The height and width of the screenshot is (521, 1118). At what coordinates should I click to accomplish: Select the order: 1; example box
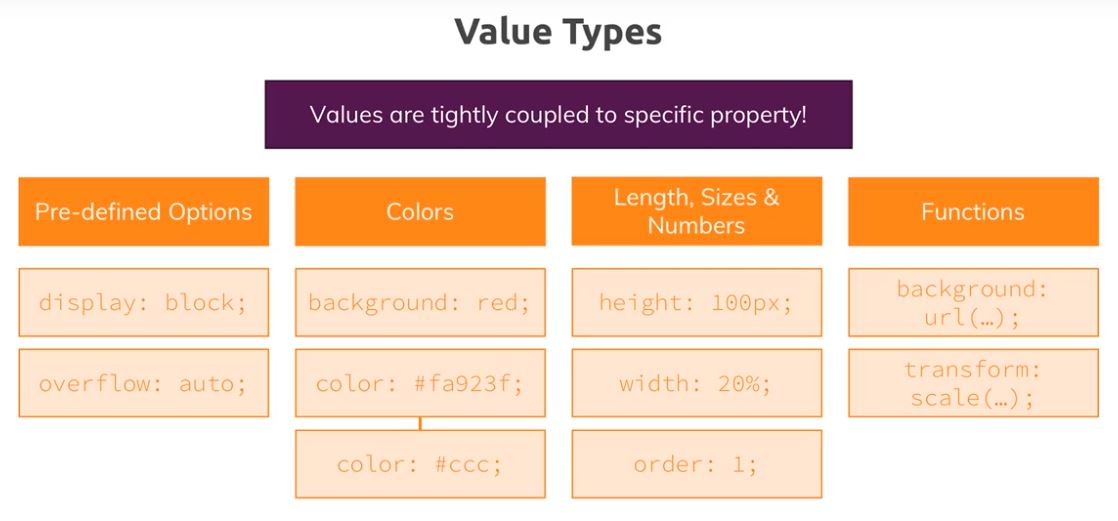point(697,464)
